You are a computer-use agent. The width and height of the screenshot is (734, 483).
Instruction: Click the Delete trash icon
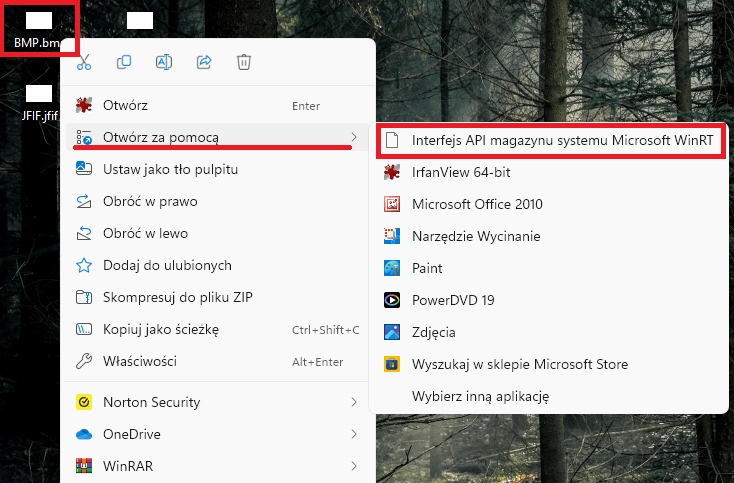[244, 62]
